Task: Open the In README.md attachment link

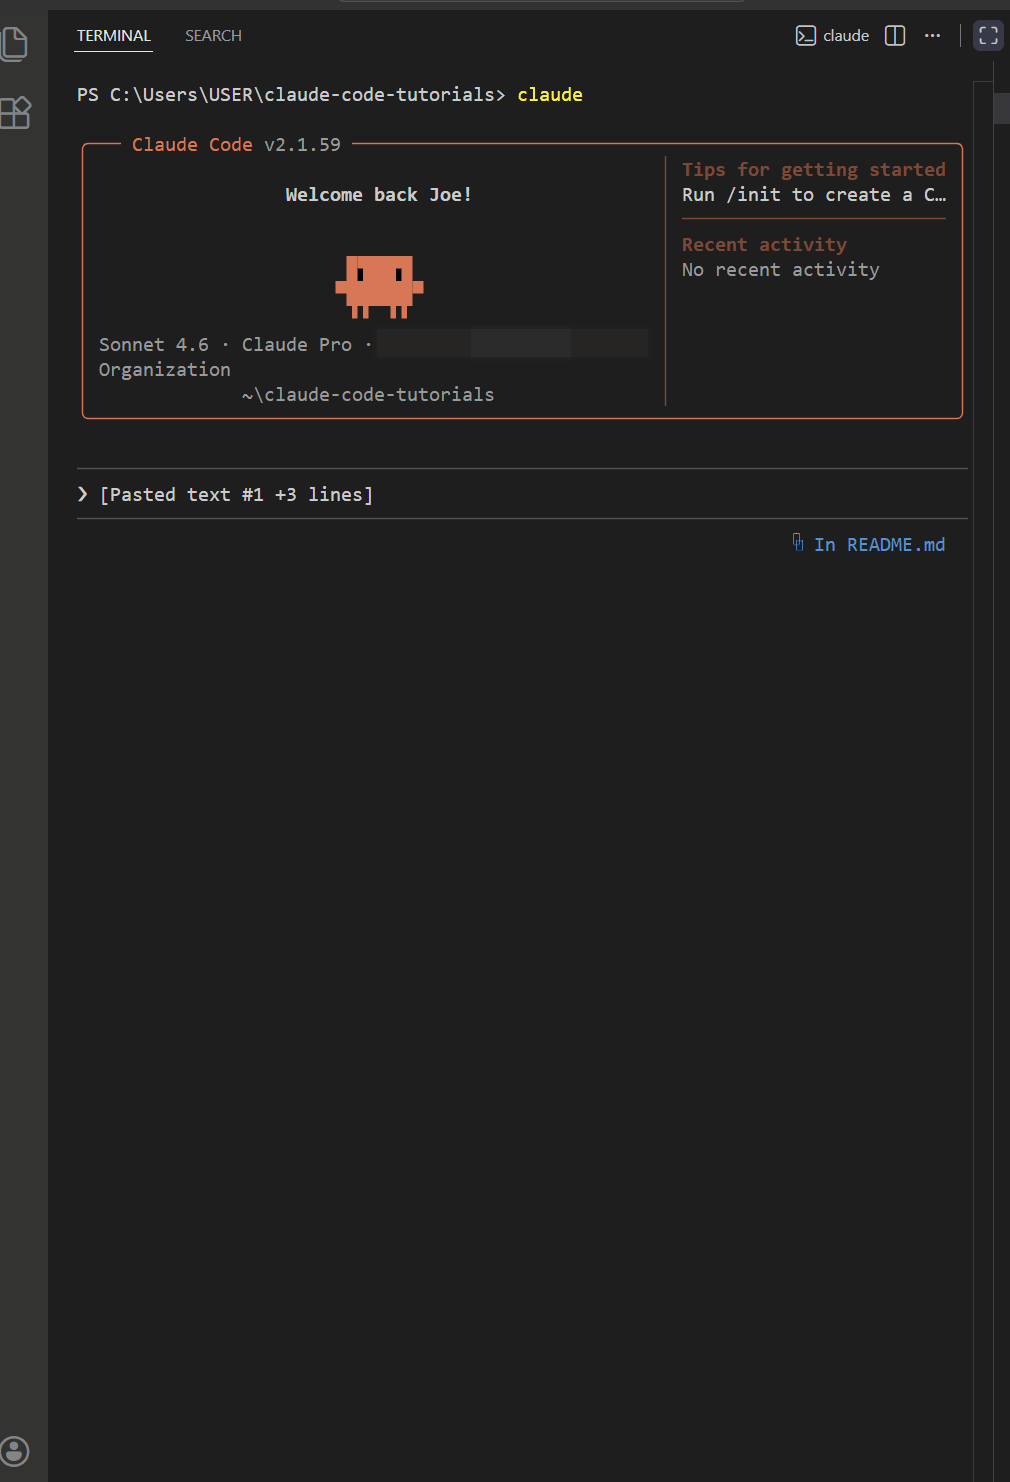Action: [x=879, y=544]
